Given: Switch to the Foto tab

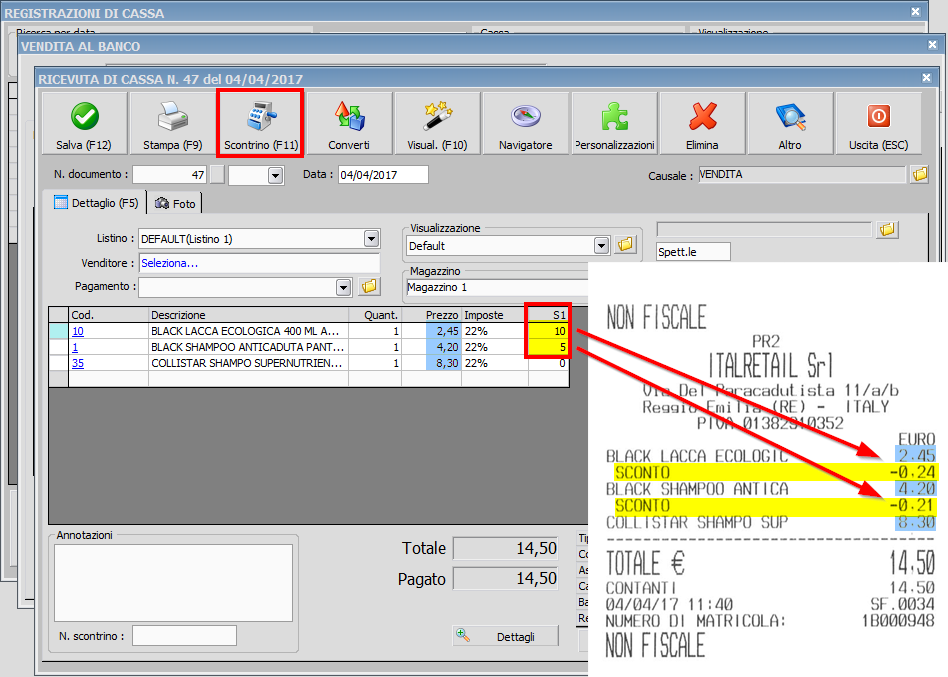Looking at the screenshot, I should click(x=176, y=203).
